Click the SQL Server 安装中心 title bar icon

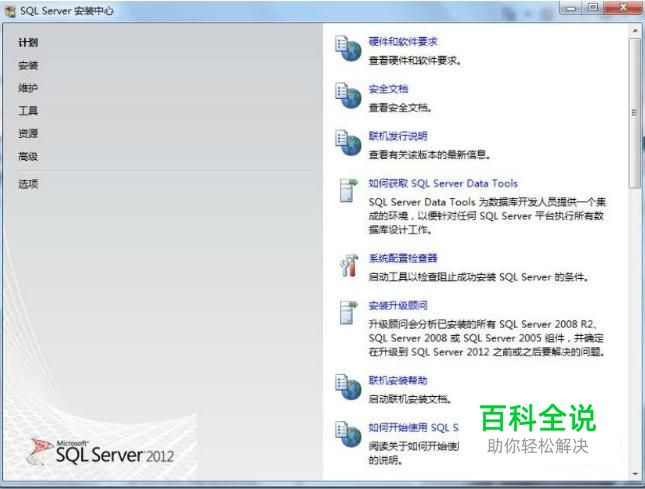(10, 11)
